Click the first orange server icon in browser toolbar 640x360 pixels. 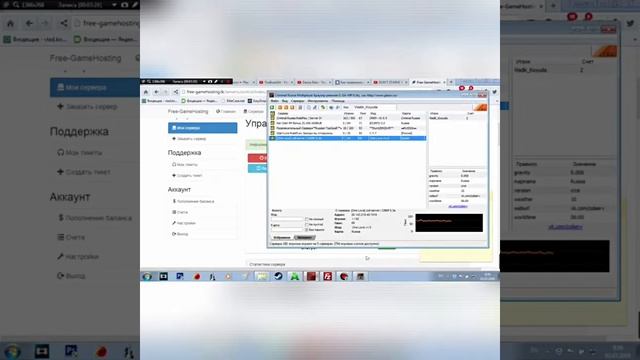[x=280, y=107]
